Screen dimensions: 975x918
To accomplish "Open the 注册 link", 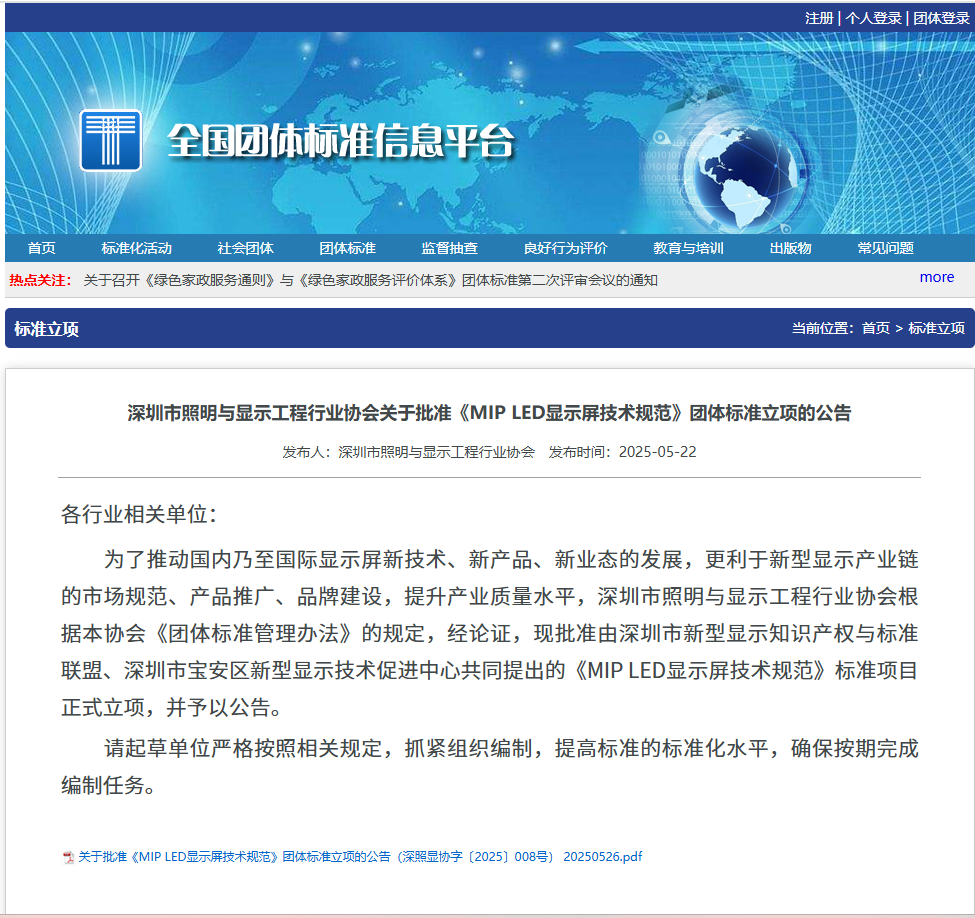I will [819, 18].
